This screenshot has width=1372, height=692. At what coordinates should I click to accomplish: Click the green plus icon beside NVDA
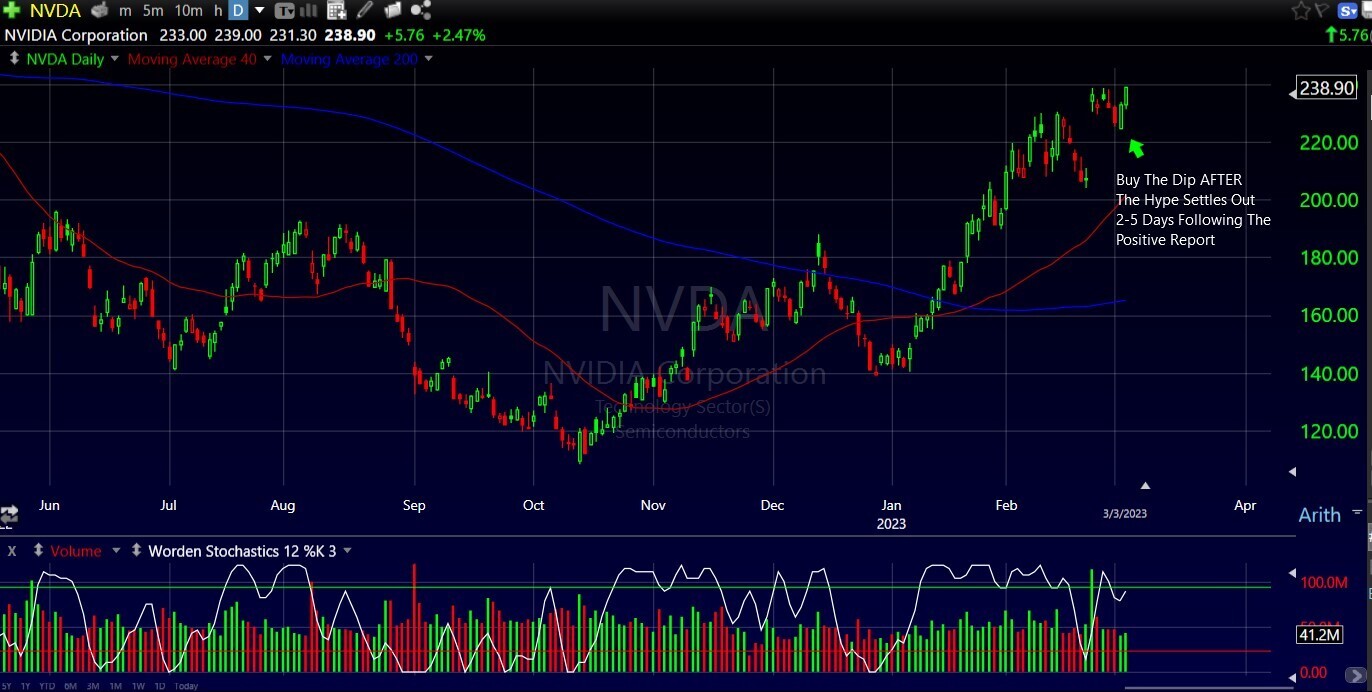(x=11, y=11)
